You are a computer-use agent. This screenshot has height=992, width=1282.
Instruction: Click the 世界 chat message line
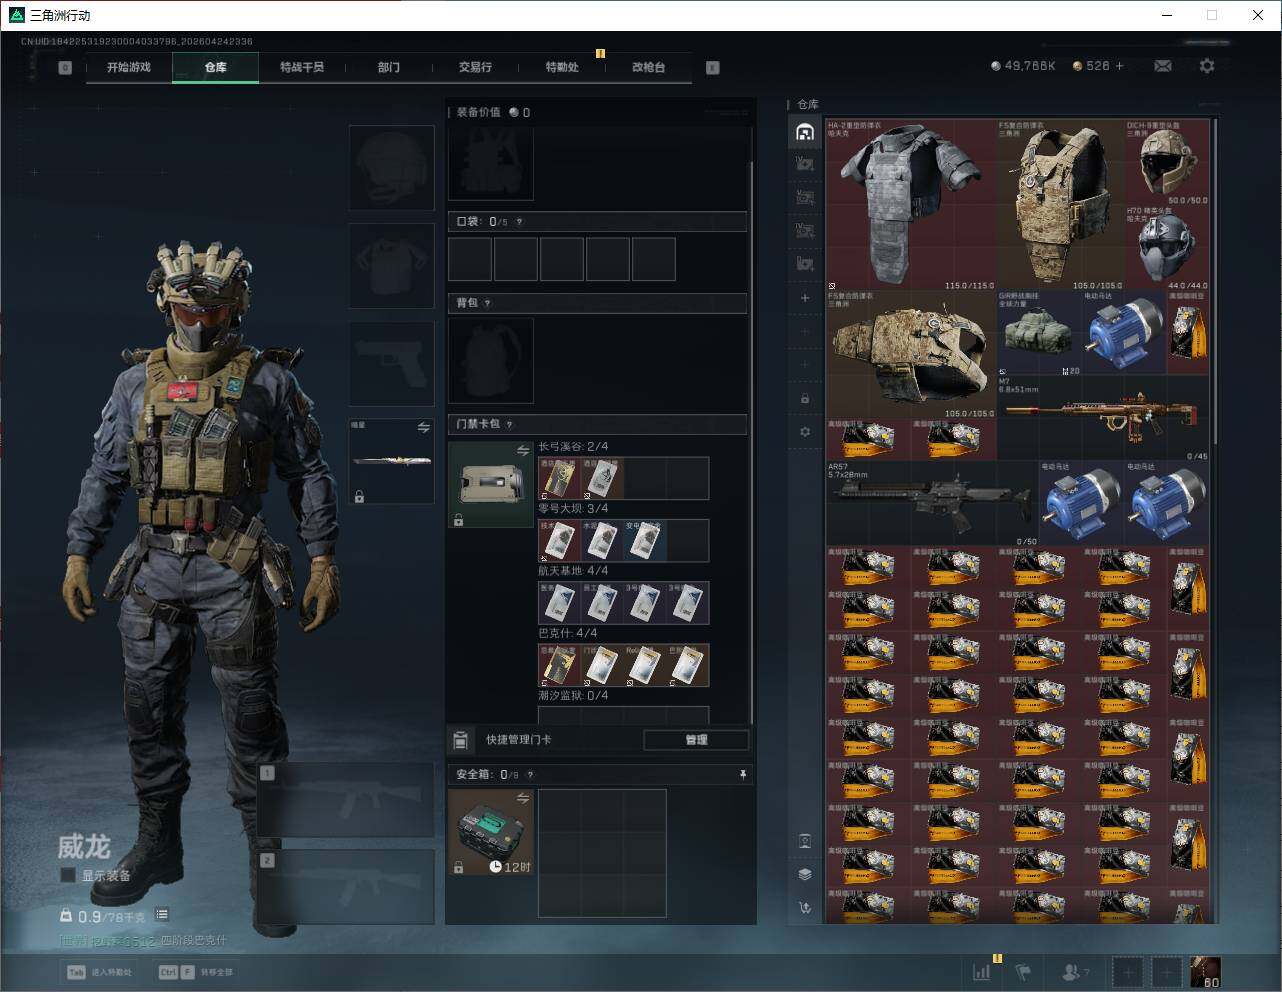143,941
